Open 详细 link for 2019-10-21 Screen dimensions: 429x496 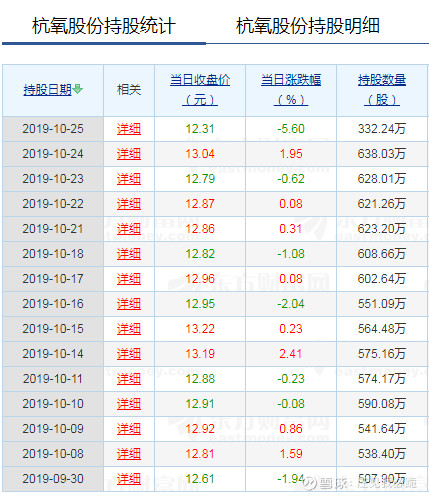click(129, 229)
